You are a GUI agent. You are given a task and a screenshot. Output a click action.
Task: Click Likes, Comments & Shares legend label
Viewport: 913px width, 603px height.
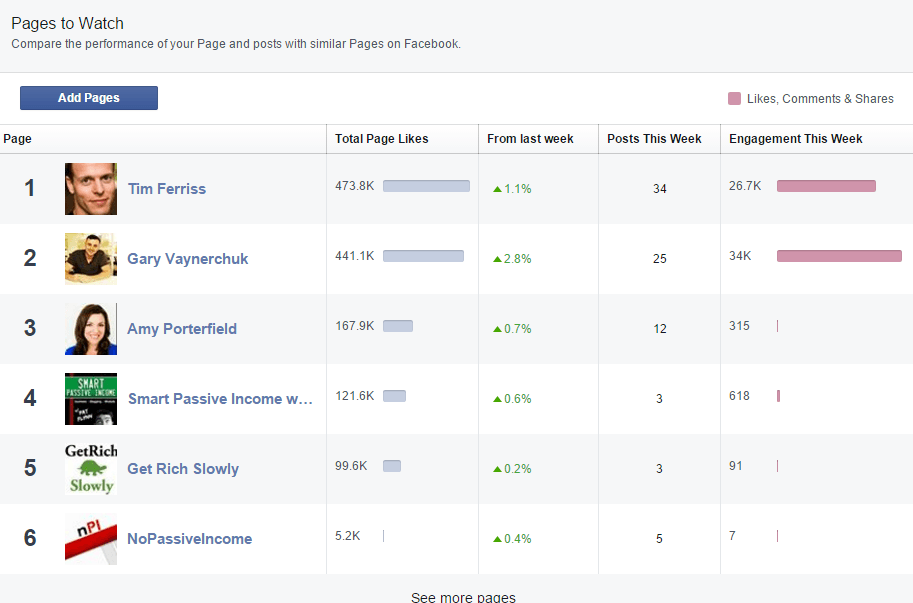(x=820, y=98)
